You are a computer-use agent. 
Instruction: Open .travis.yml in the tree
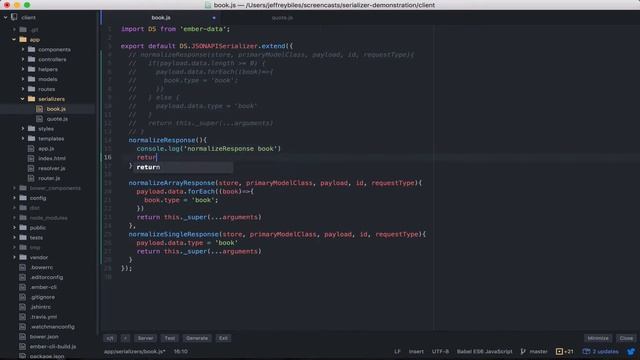44,317
